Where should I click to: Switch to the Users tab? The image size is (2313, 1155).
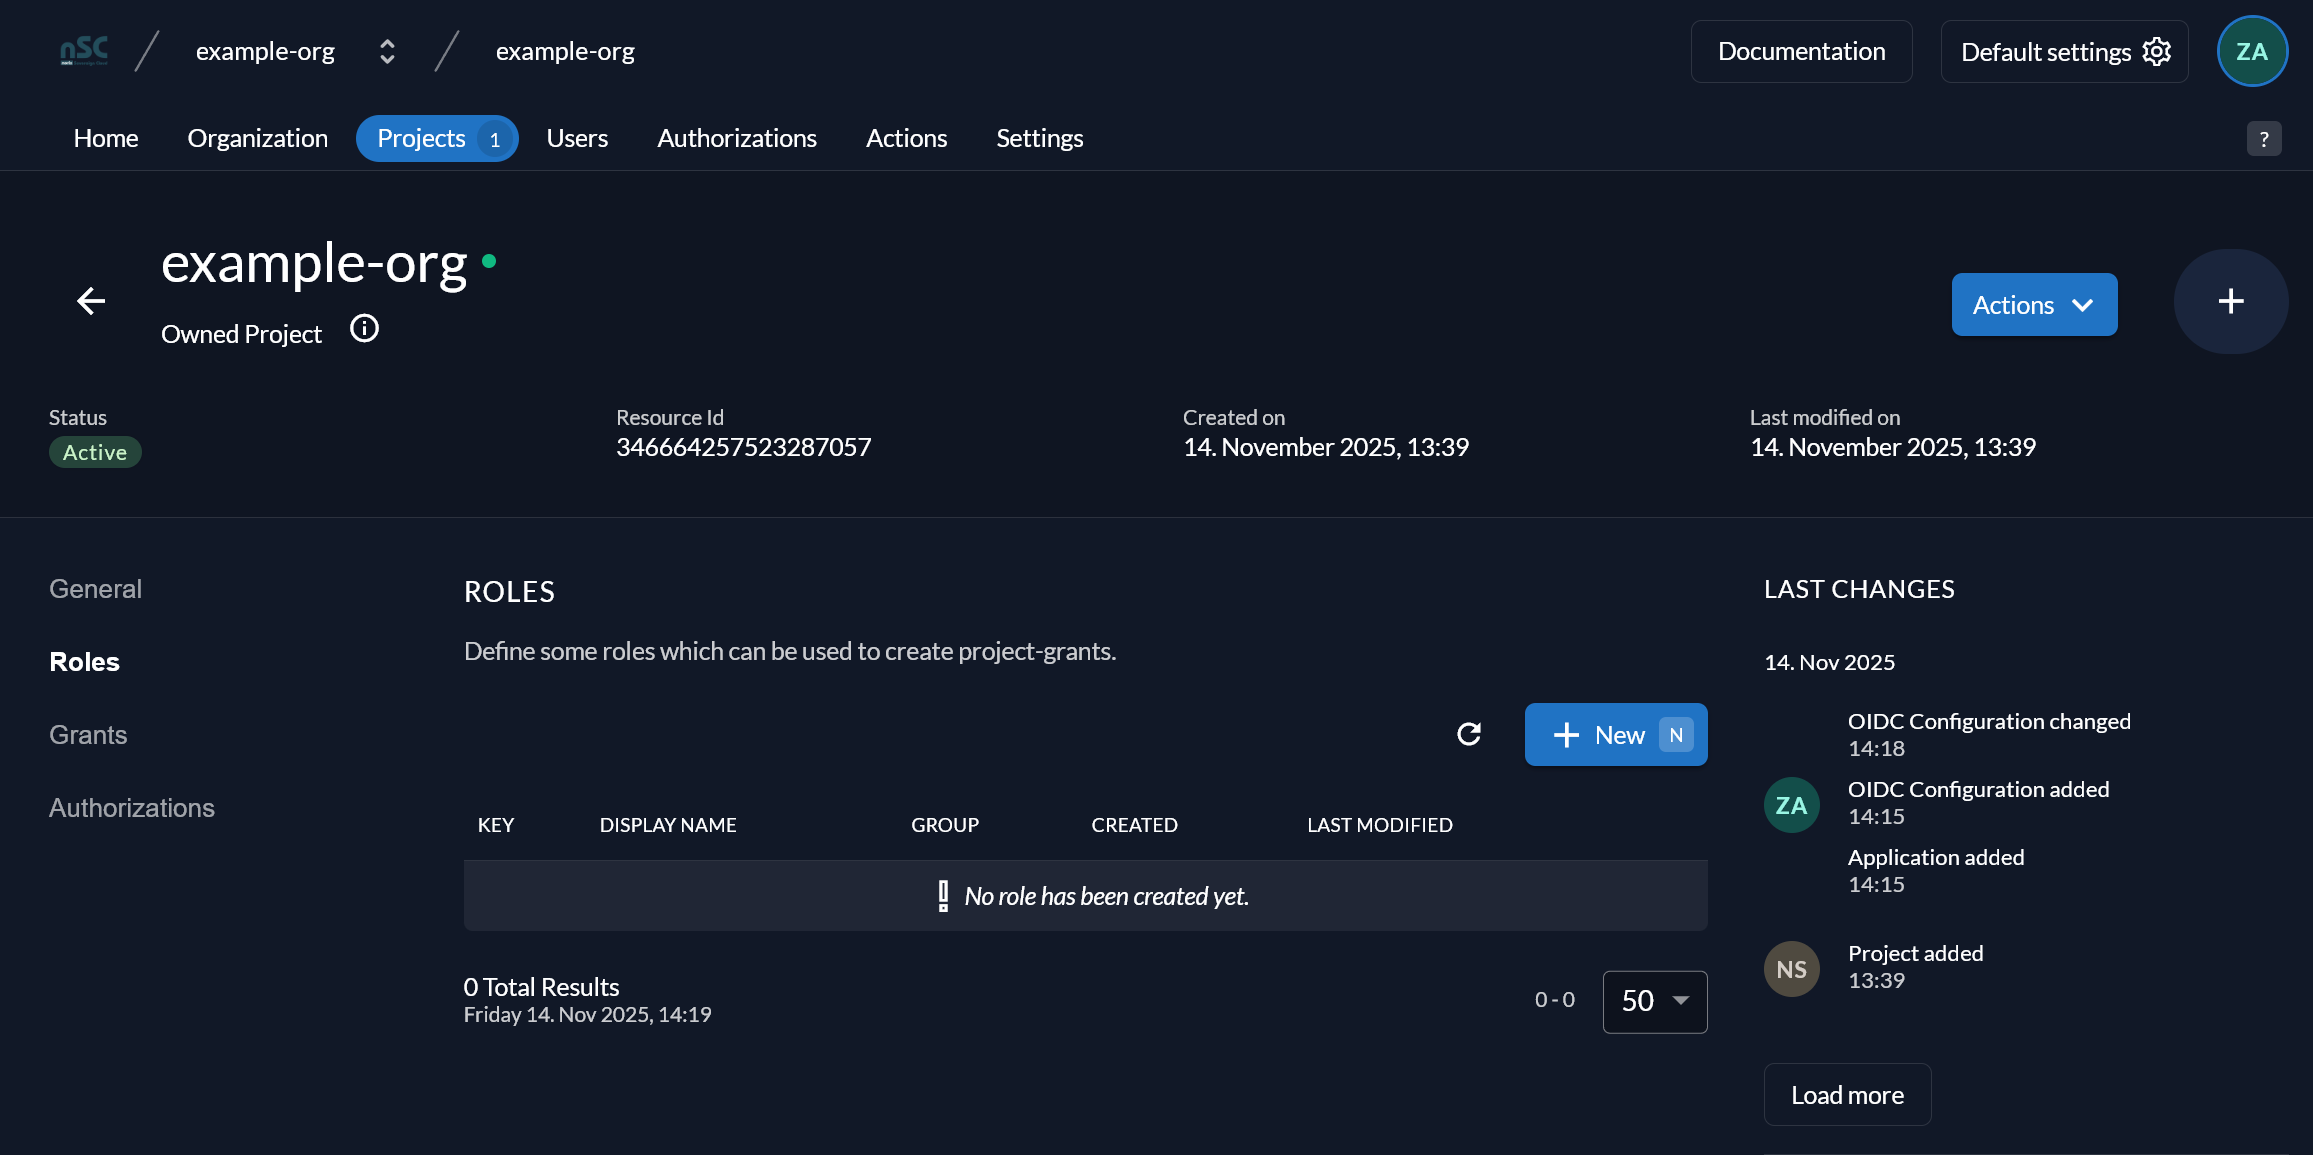[577, 138]
